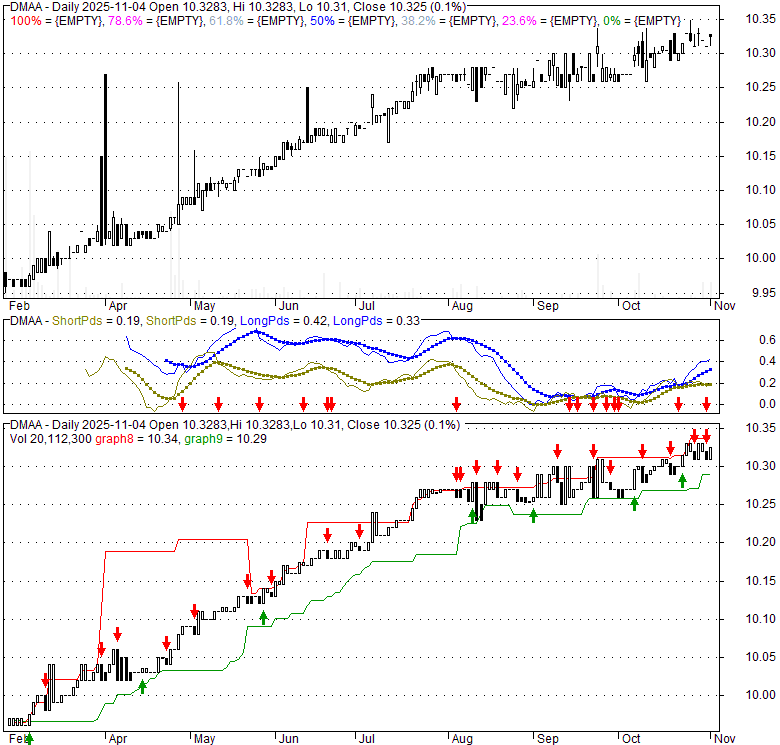780x745 pixels.
Task: Click the 0.4 value on indicator pane axis
Action: pyautogui.click(x=767, y=361)
